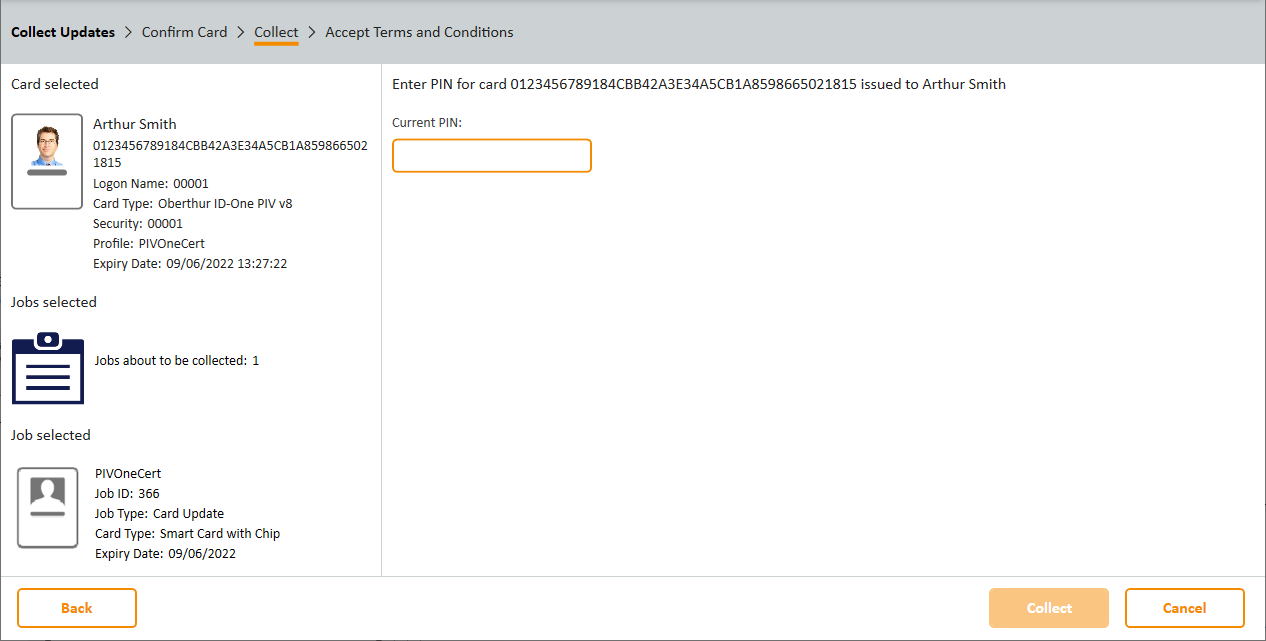Click the card serial number under Arthur Smith
Image resolution: width=1266 pixels, height=641 pixels.
click(230, 146)
